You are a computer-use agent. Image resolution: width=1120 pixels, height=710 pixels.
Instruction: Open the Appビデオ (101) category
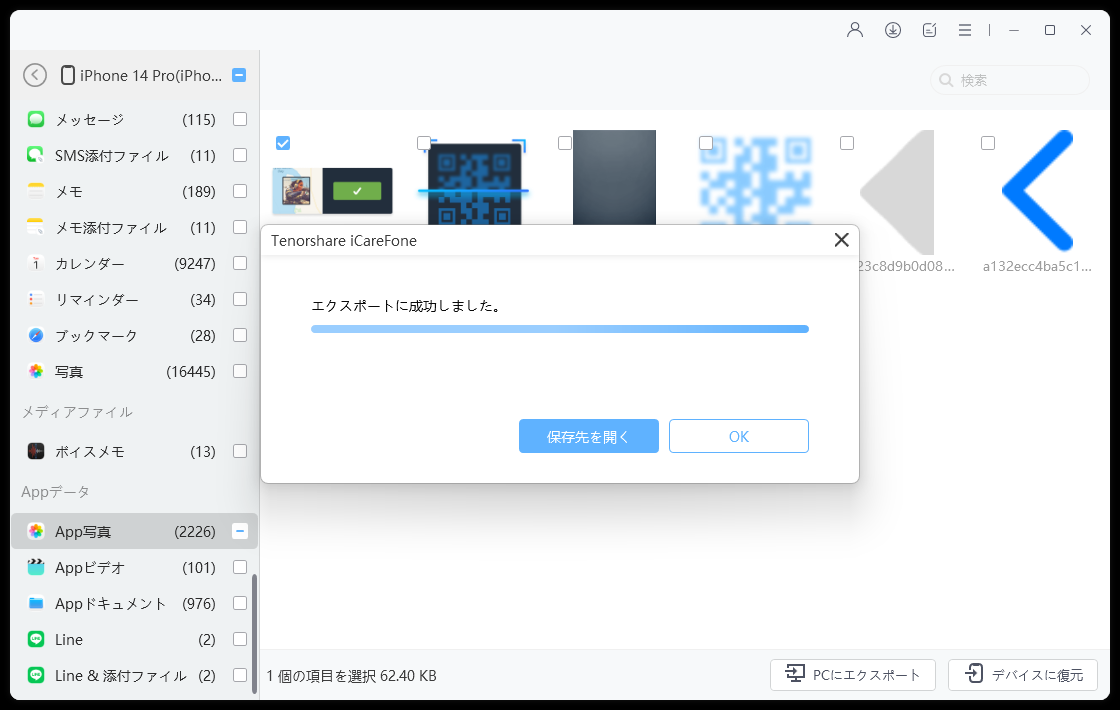click(x=134, y=567)
